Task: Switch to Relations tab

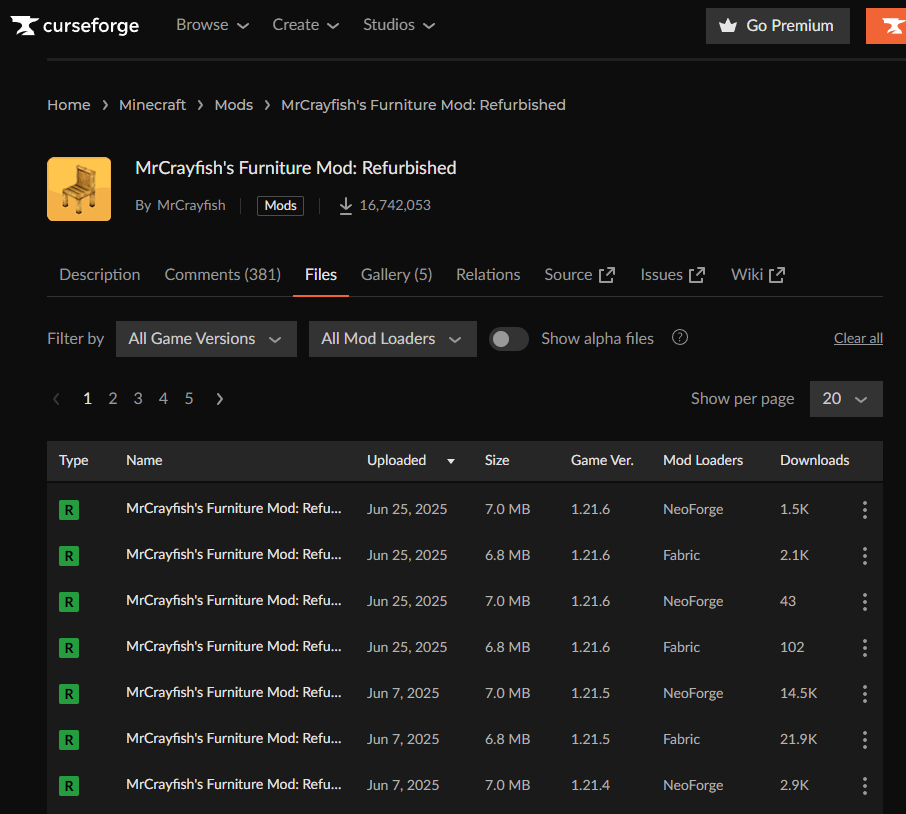Action: click(488, 275)
